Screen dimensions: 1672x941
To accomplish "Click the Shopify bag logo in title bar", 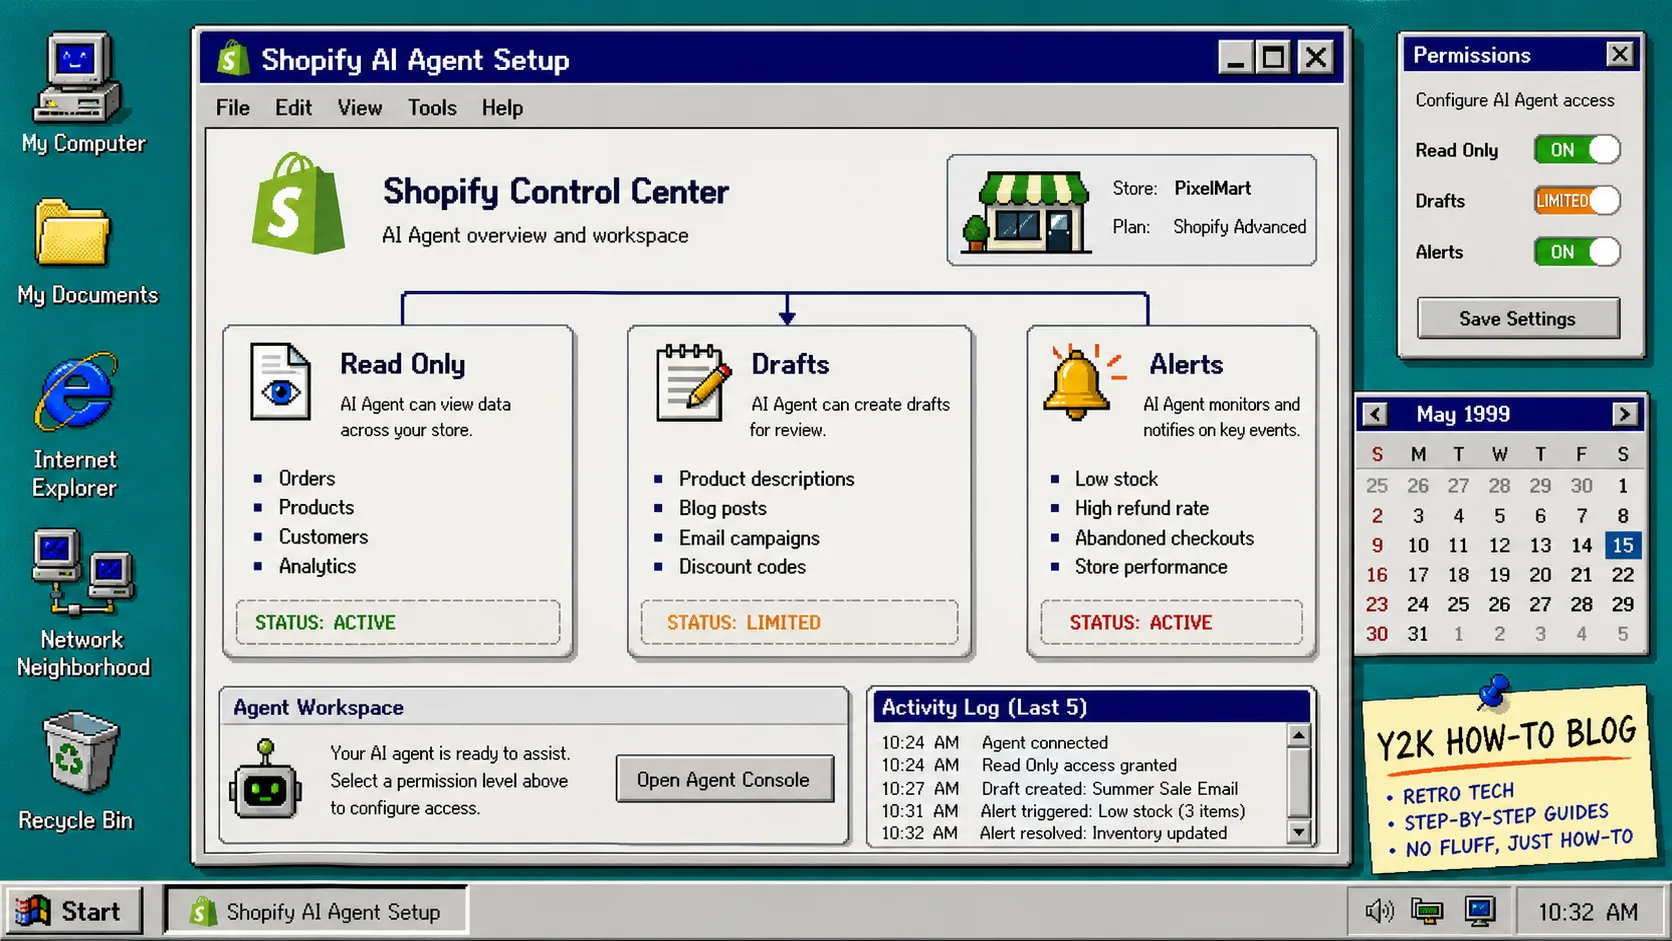I will point(232,59).
